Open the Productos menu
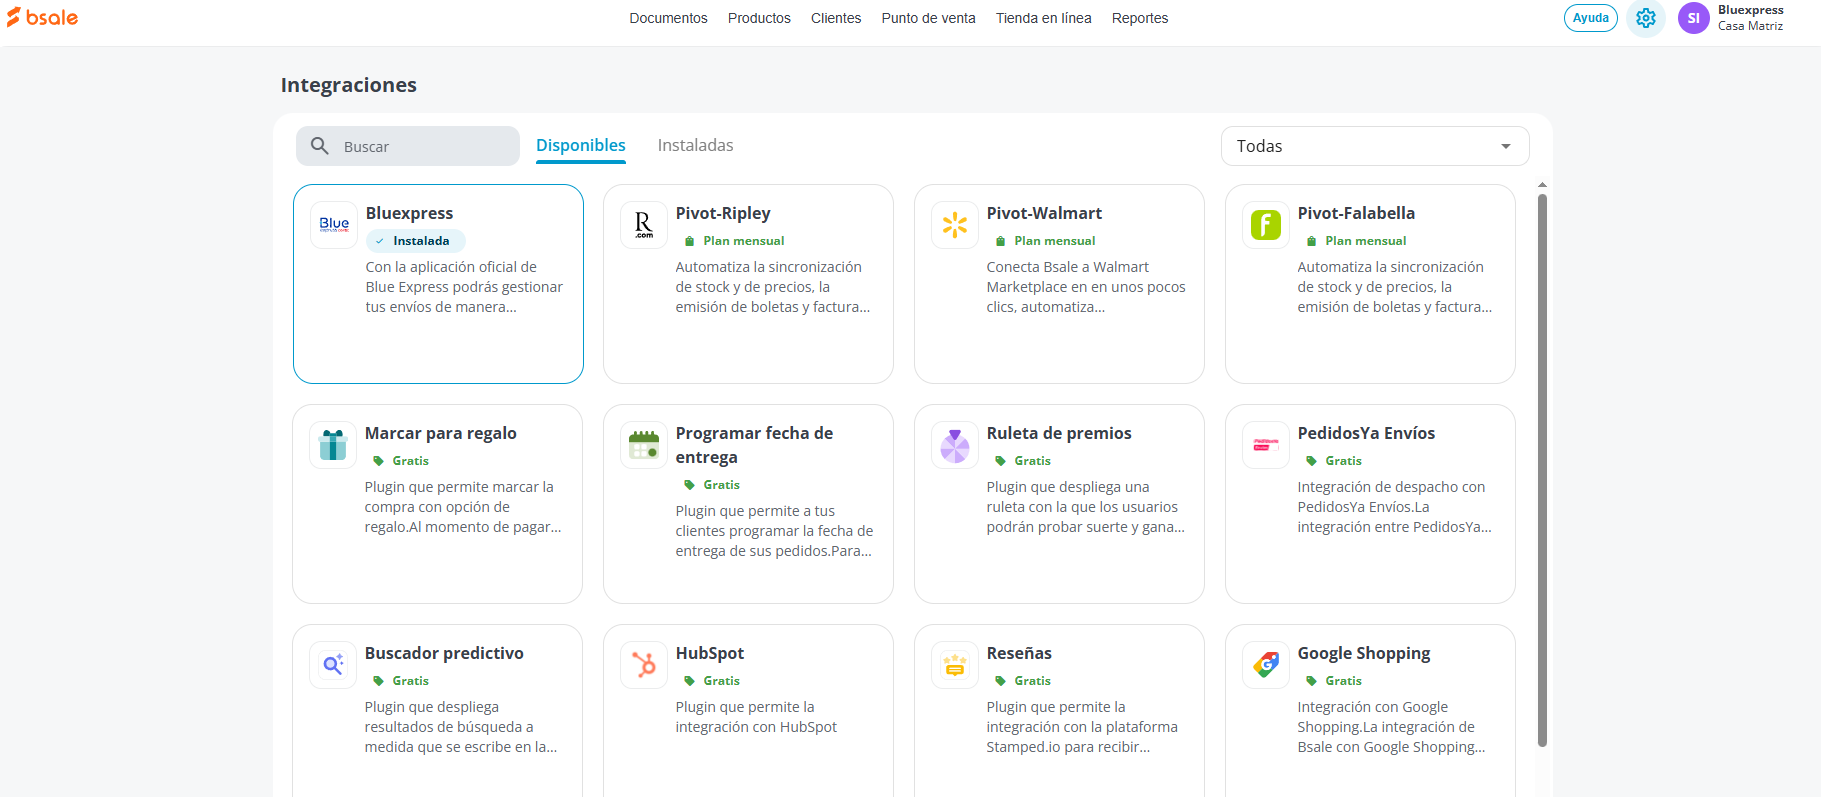Screen dimensions: 1821x797 (x=759, y=18)
